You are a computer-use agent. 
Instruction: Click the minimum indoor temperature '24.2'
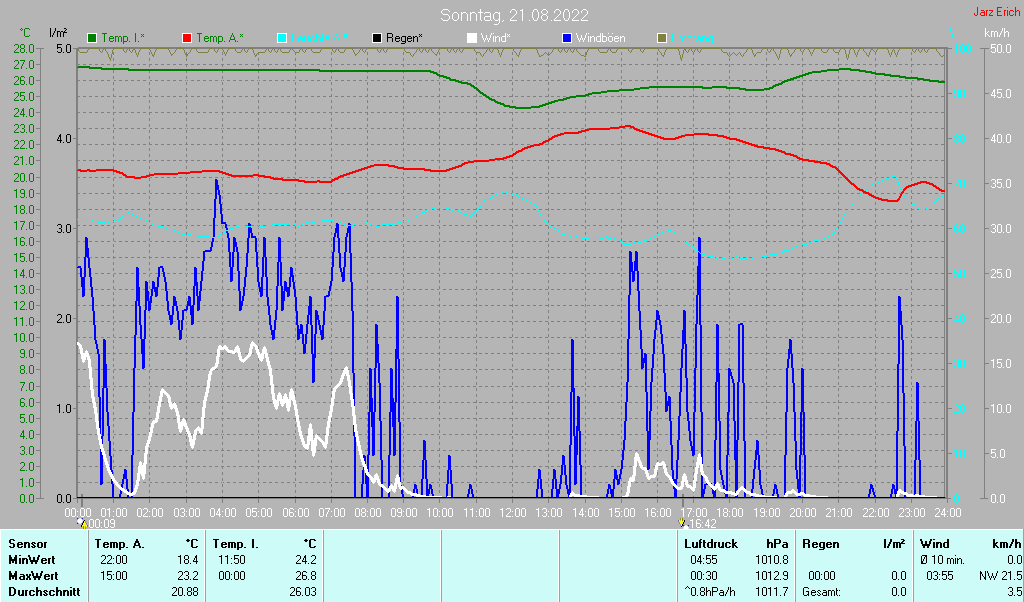tap(304, 560)
